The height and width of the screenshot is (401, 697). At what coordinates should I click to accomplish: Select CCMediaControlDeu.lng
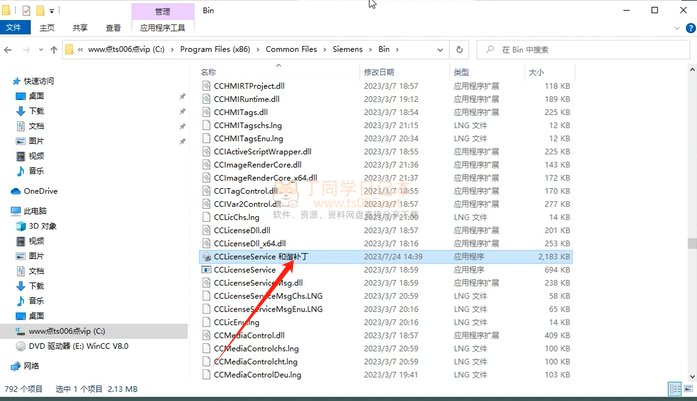[x=257, y=375]
